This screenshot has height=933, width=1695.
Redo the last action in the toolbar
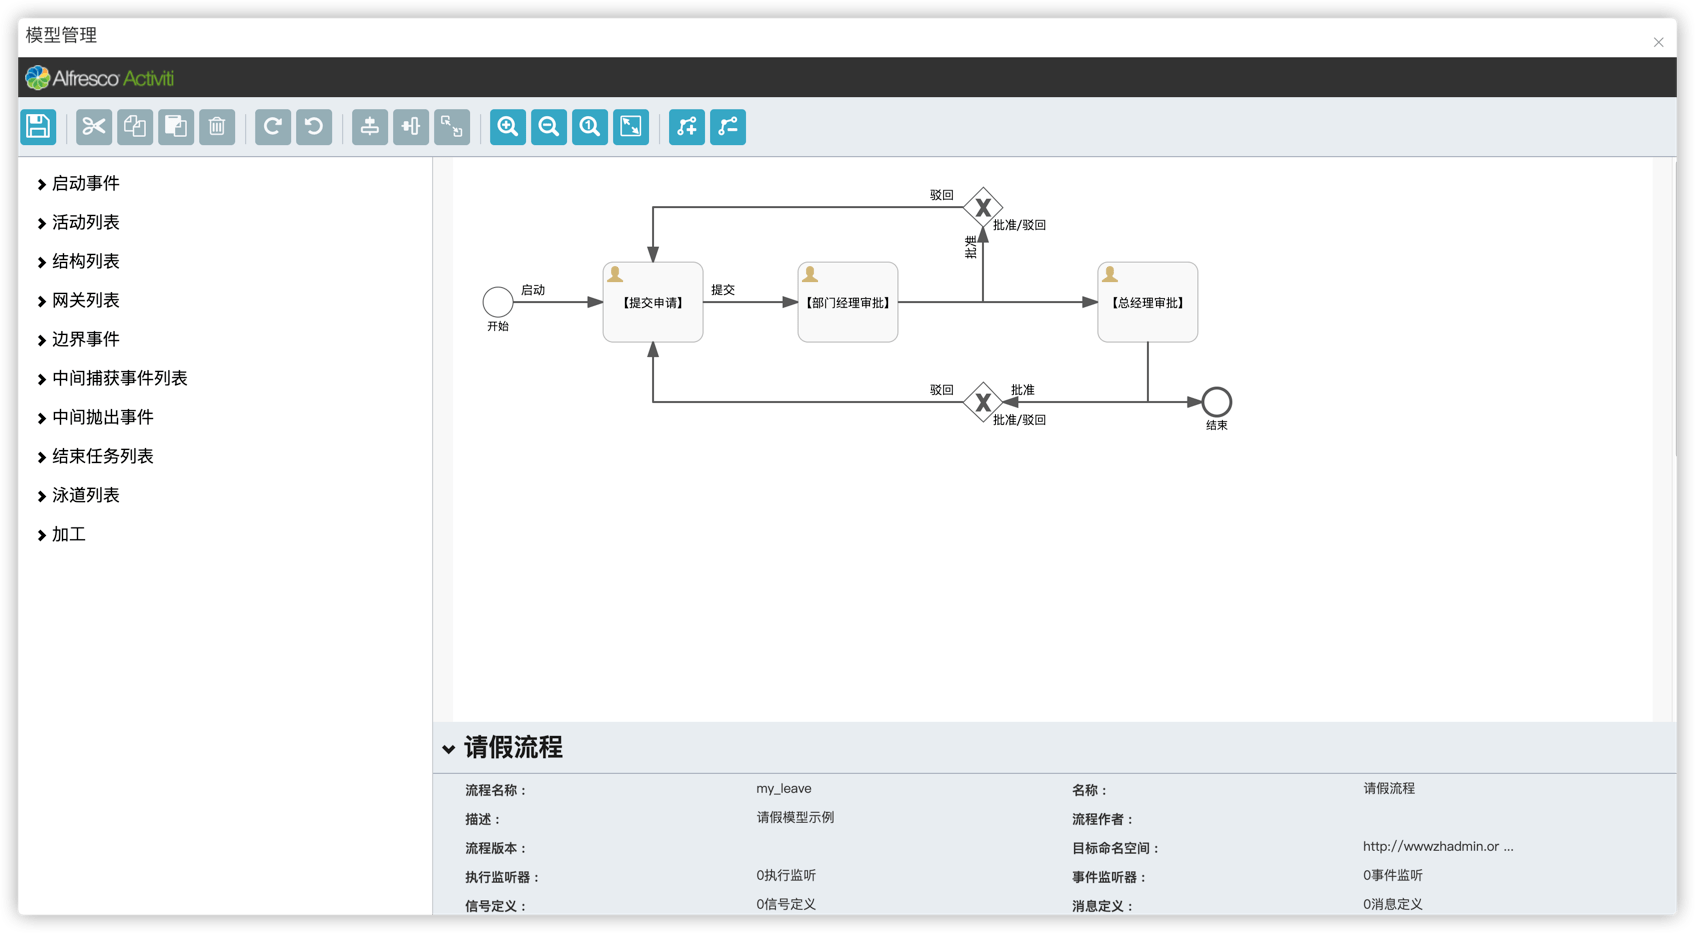[273, 127]
